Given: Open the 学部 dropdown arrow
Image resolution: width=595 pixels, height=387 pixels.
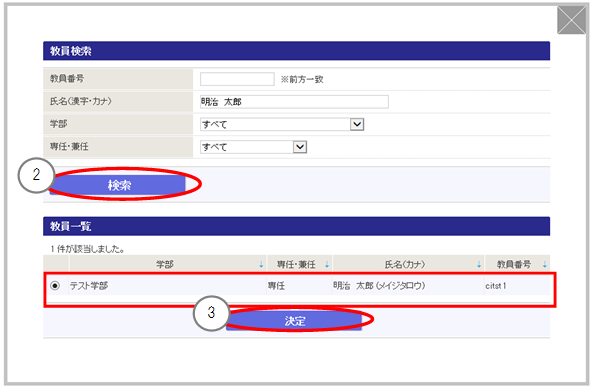Looking at the screenshot, I should (x=357, y=124).
